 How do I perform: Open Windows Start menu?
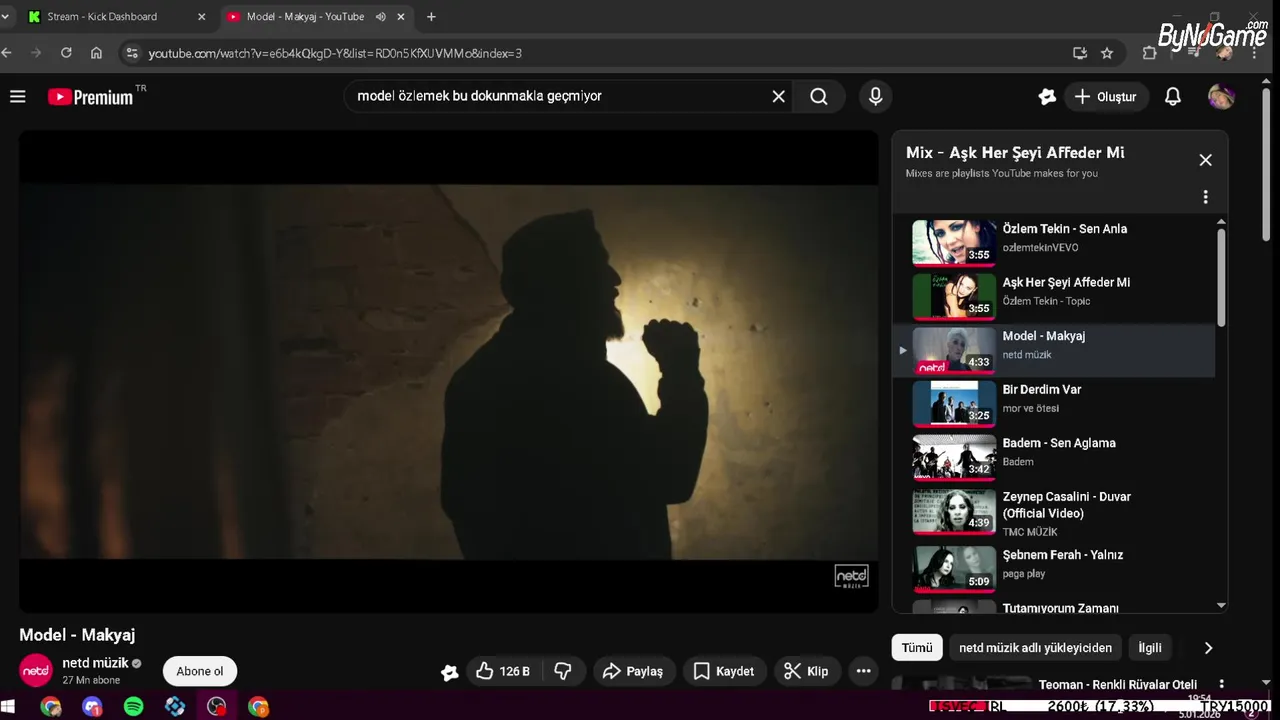[x=9, y=707]
